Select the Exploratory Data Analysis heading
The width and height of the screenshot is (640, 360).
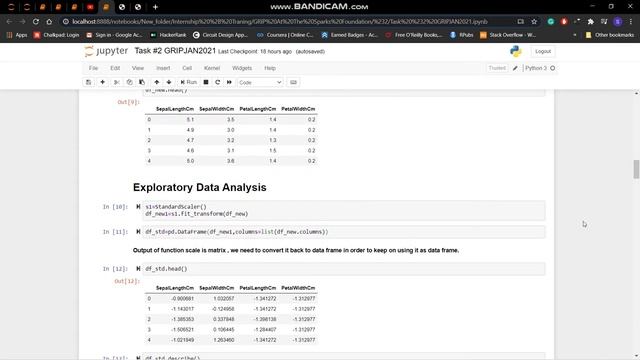(x=200, y=187)
